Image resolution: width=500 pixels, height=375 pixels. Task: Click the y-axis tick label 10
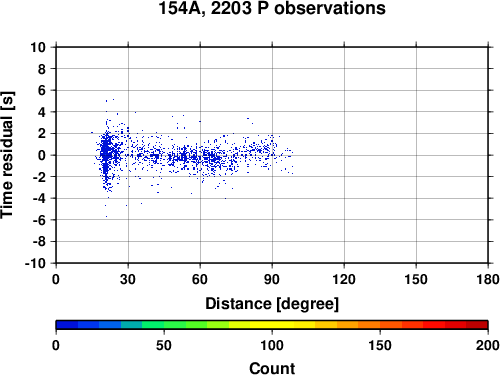tap(38, 47)
